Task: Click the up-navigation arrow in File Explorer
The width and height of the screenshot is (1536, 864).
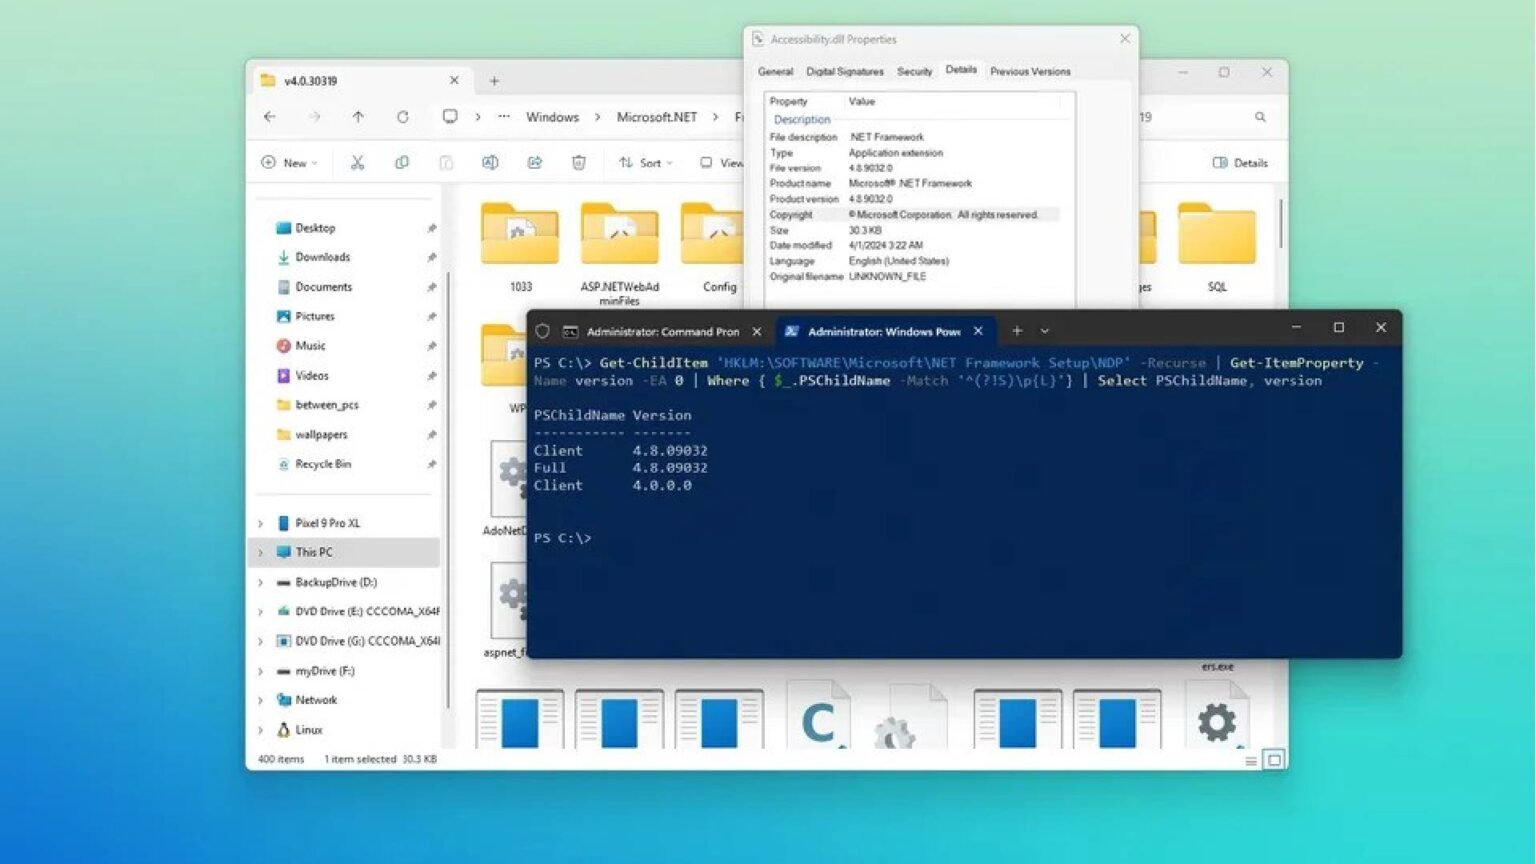Action: (358, 116)
